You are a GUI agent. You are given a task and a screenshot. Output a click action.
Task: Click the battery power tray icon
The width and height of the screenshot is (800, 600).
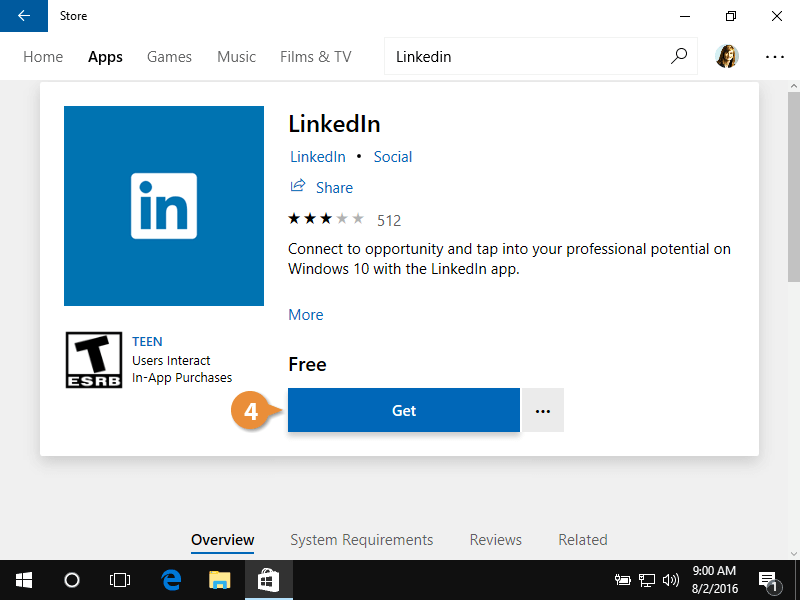coord(622,580)
